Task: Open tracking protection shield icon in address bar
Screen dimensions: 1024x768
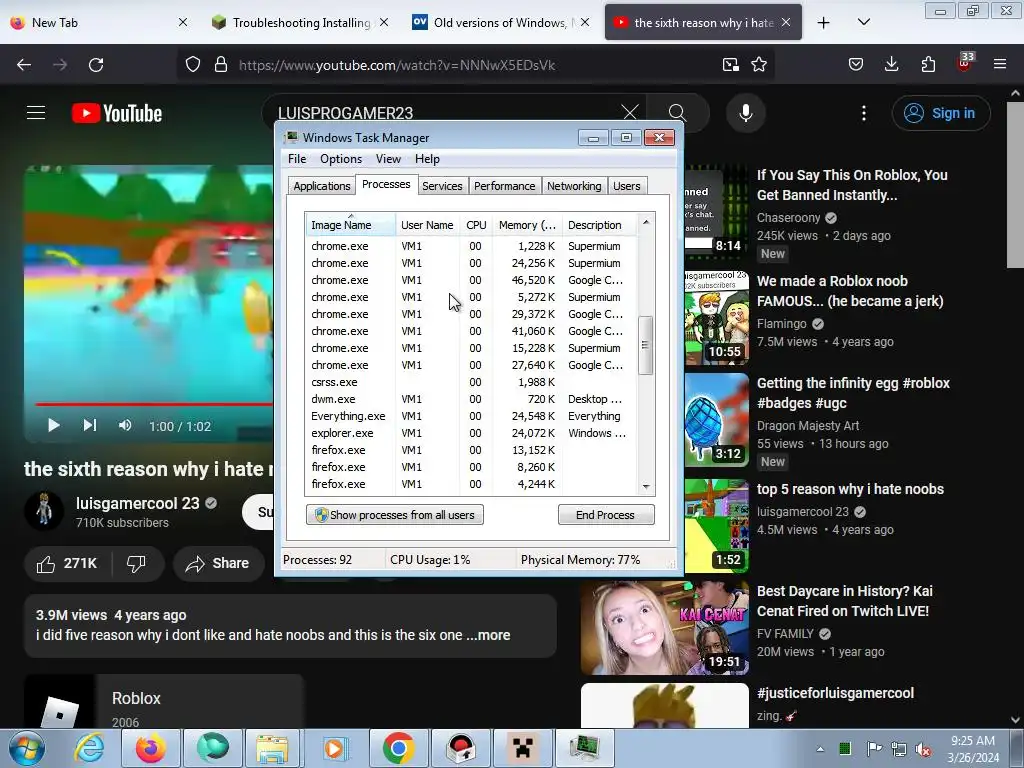Action: coord(193,65)
